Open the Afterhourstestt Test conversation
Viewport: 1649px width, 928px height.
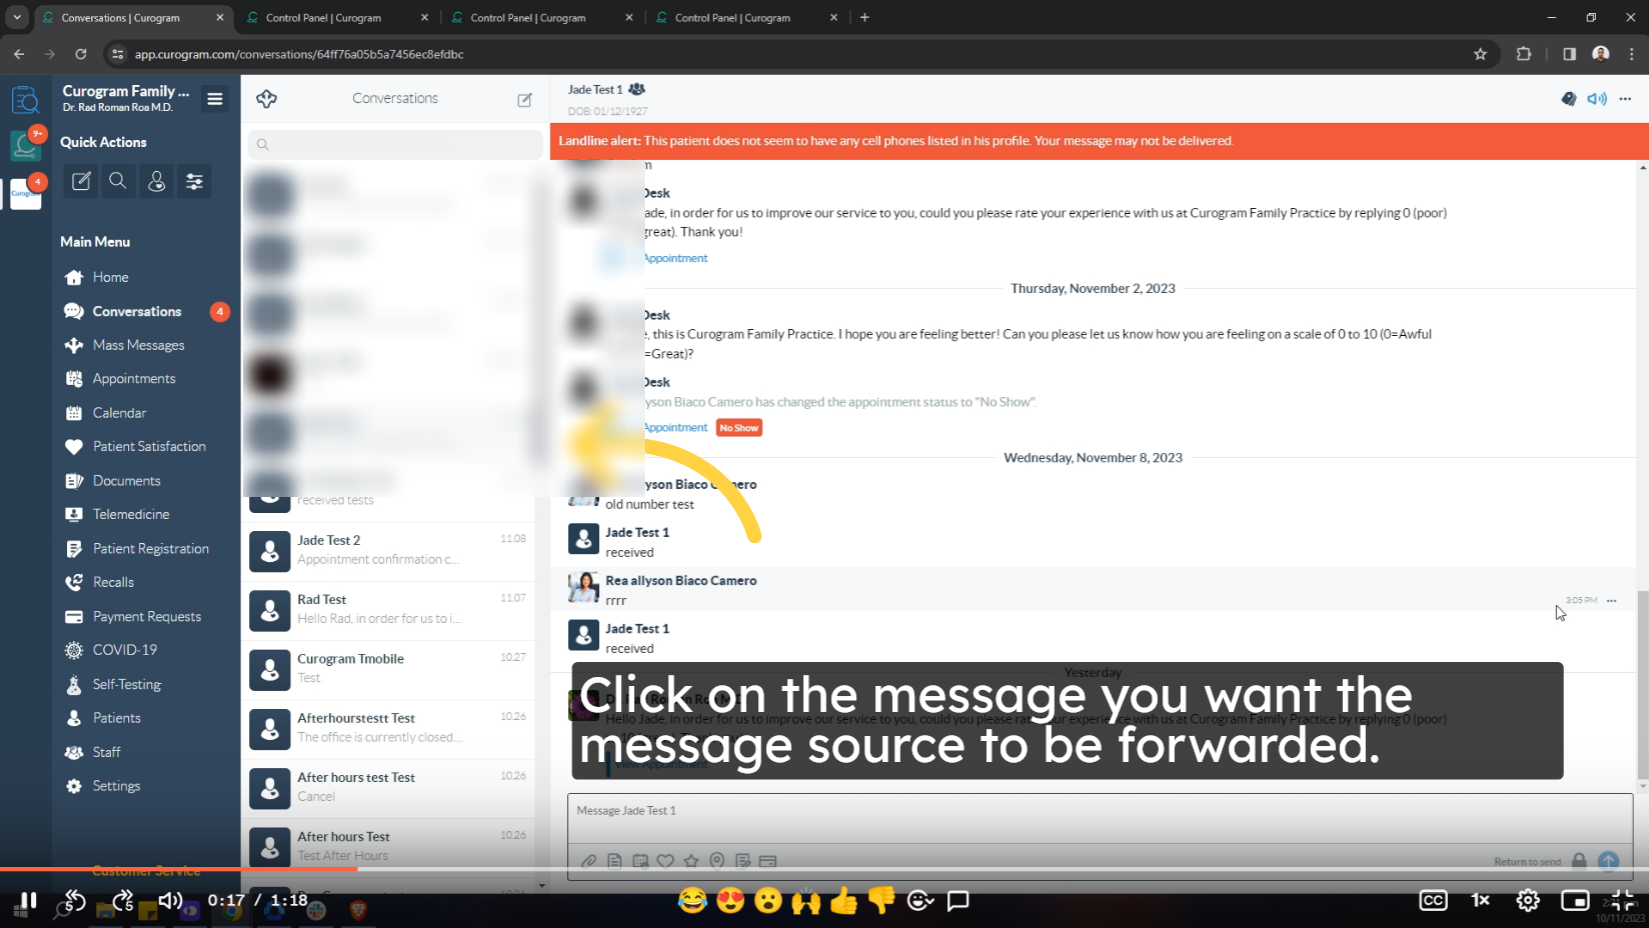(x=388, y=727)
